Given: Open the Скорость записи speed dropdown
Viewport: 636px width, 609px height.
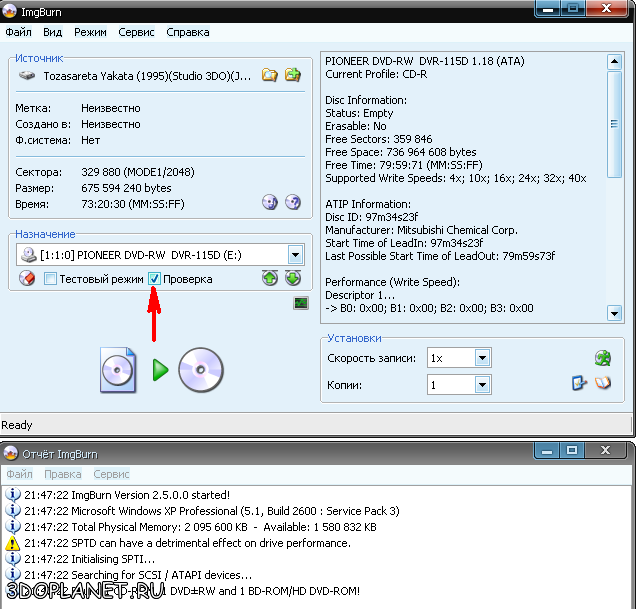Looking at the screenshot, I should 483,358.
